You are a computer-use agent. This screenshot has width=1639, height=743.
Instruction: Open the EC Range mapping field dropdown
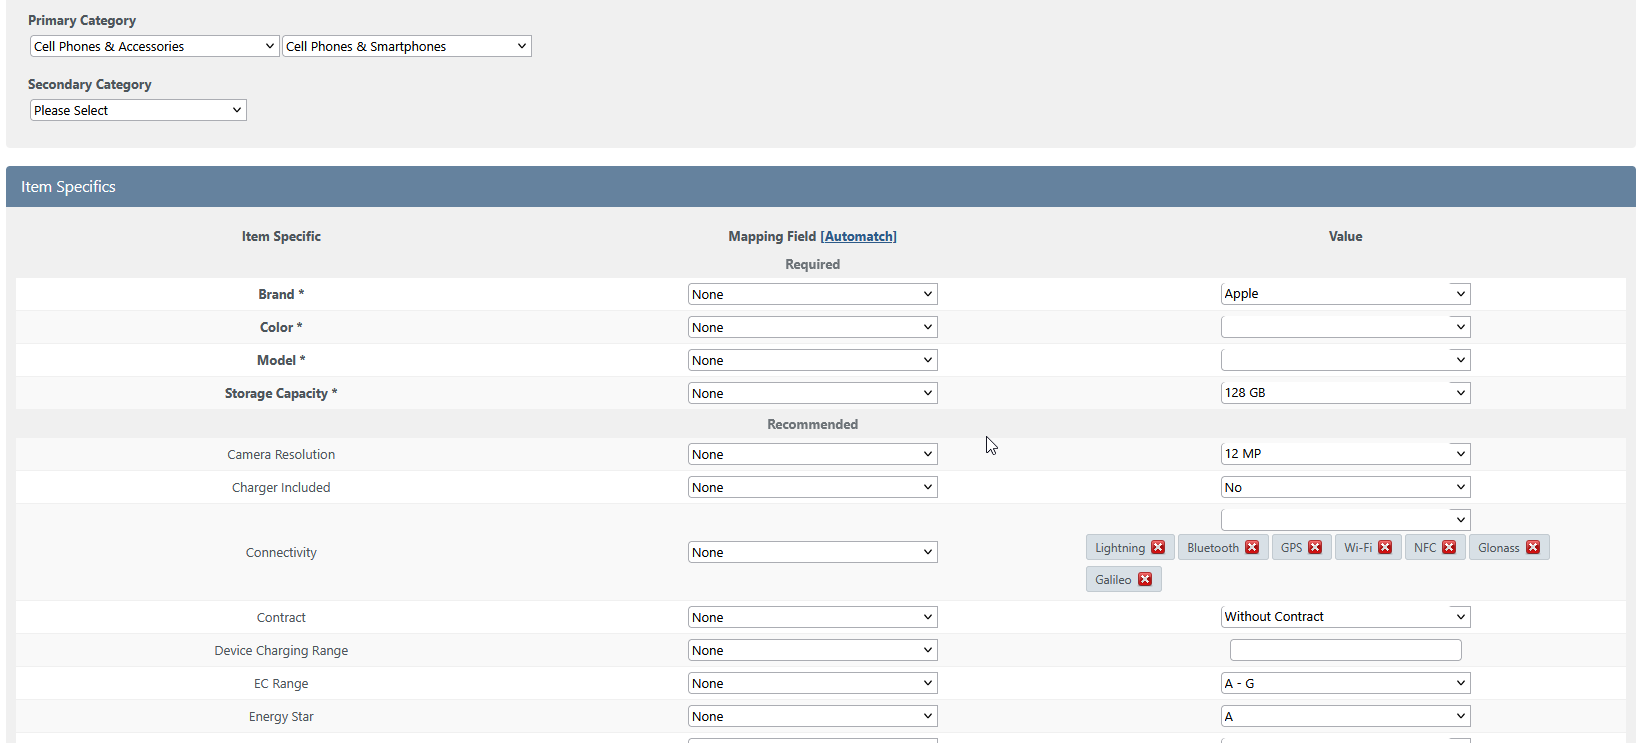pos(812,683)
